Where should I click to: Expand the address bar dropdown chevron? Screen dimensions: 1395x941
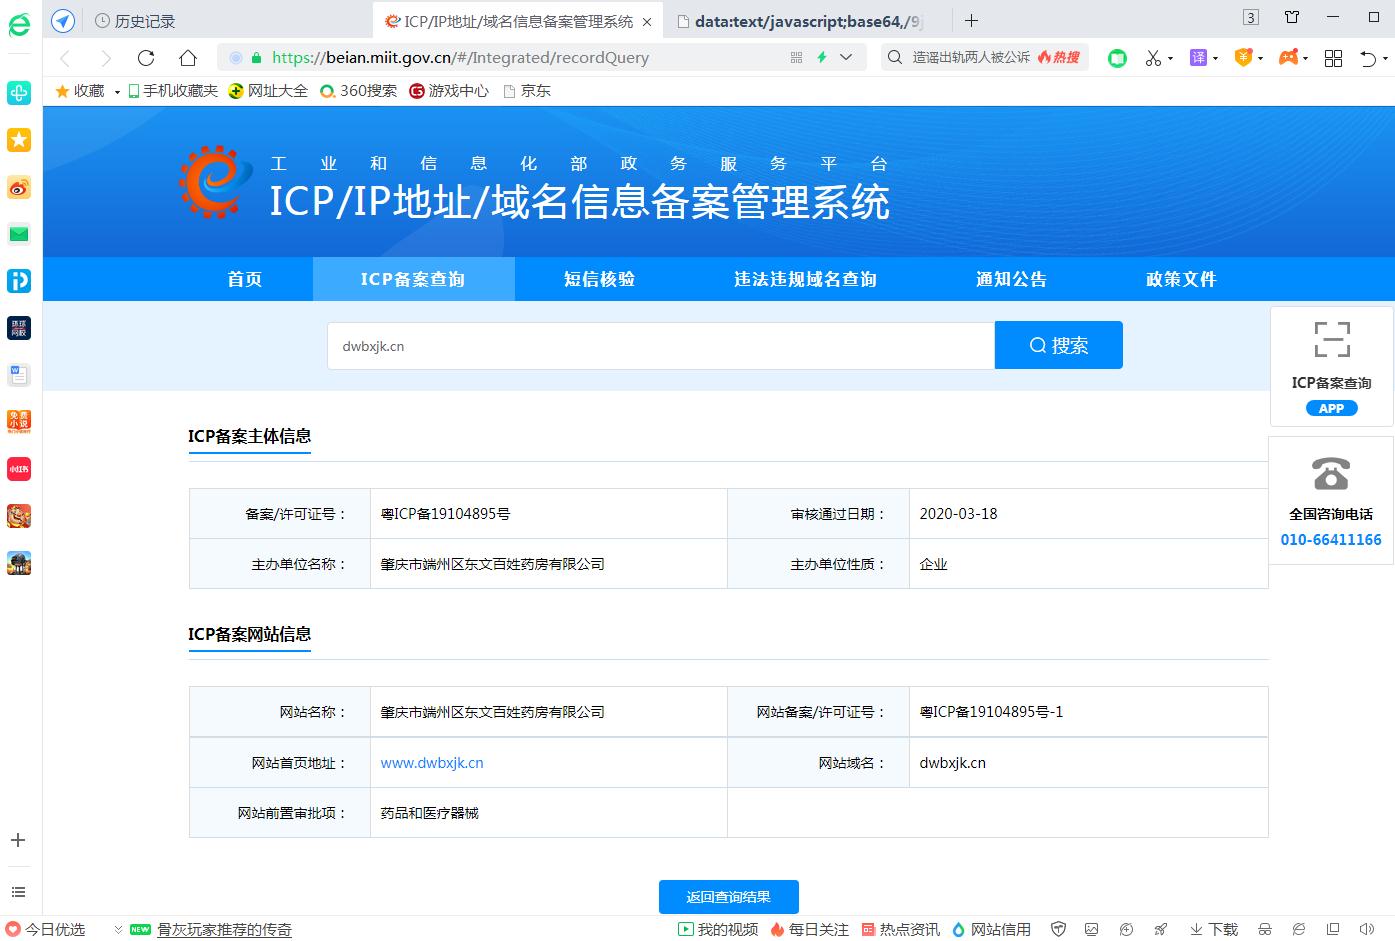pos(846,58)
